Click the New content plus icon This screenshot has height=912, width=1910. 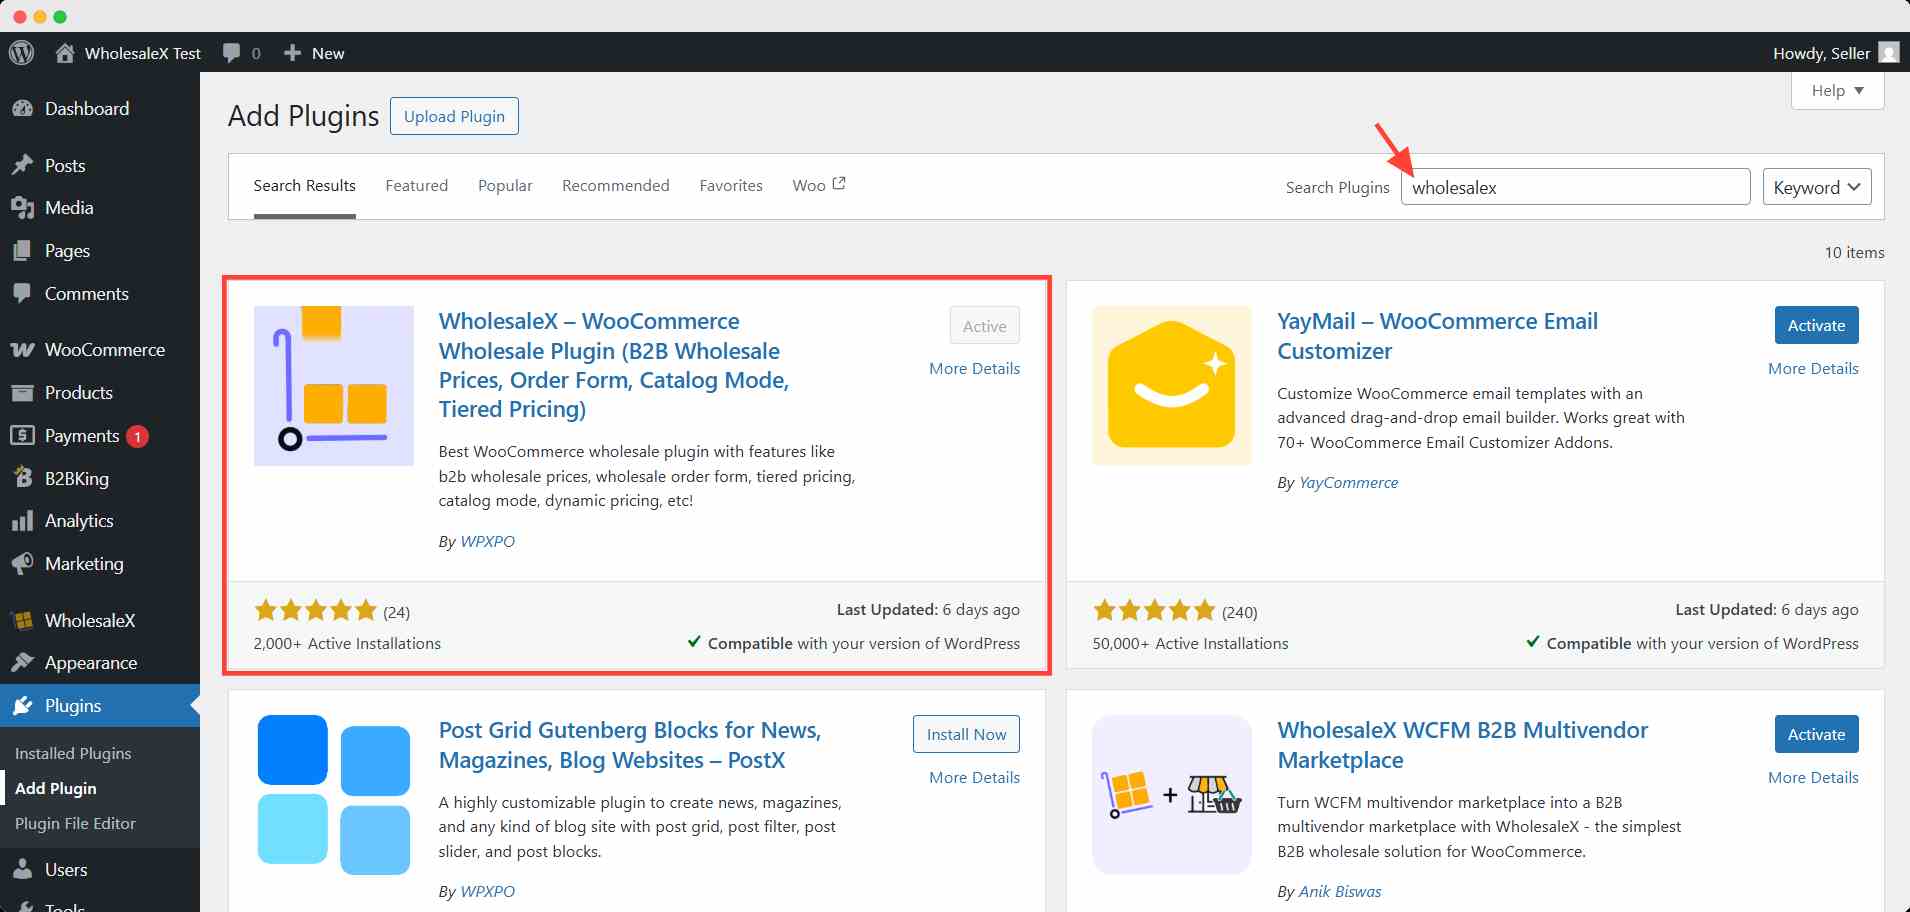point(292,53)
